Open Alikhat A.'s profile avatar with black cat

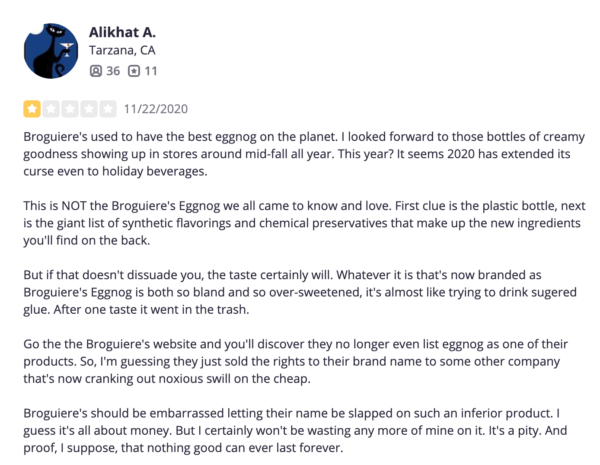[51, 51]
